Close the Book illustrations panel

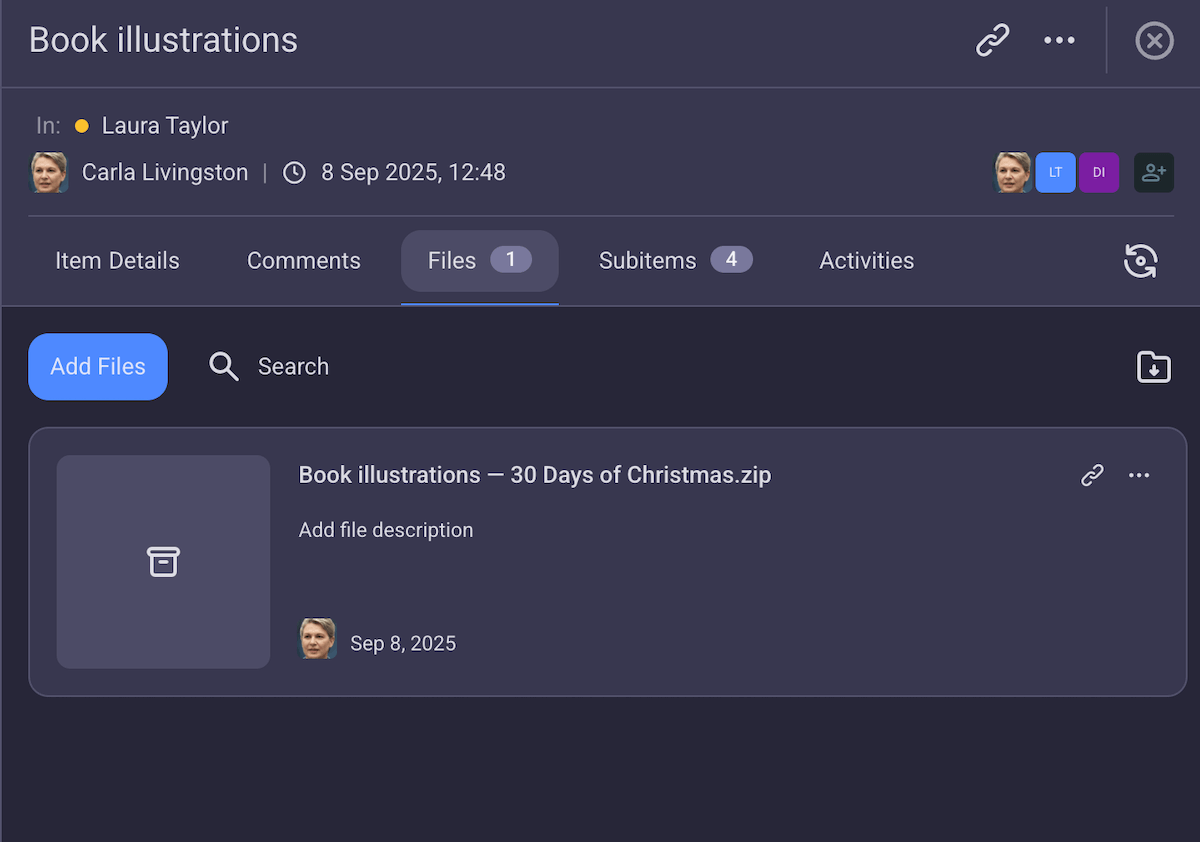click(1154, 41)
